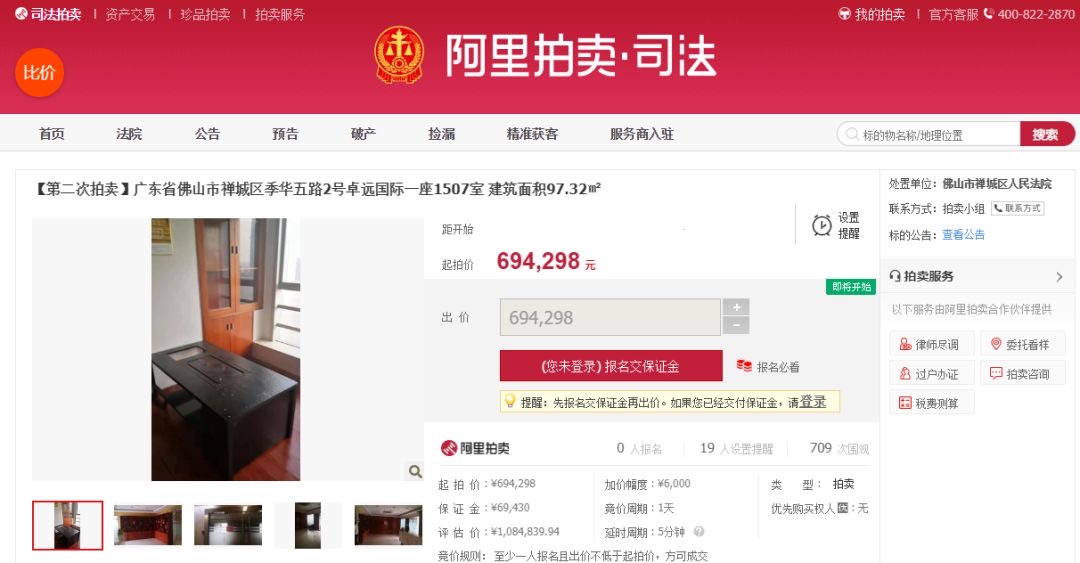Open the 联系方式 contact popup
The height and width of the screenshot is (563, 1080).
[1017, 208]
